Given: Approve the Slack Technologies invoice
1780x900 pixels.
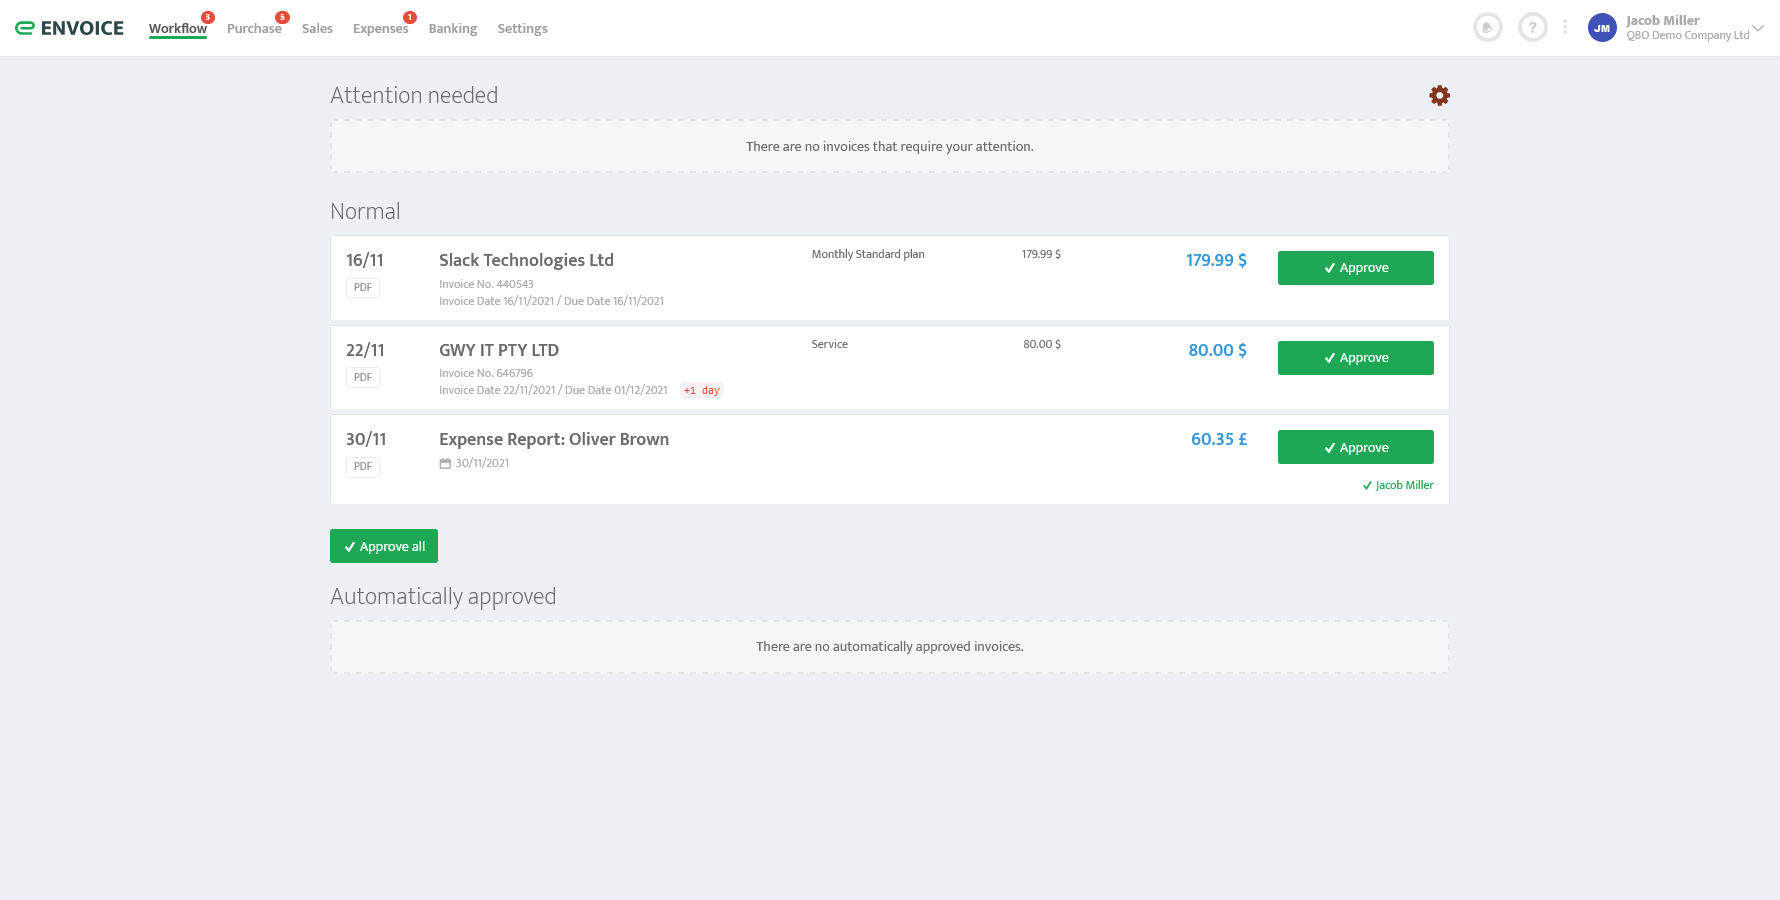Looking at the screenshot, I should point(1355,268).
